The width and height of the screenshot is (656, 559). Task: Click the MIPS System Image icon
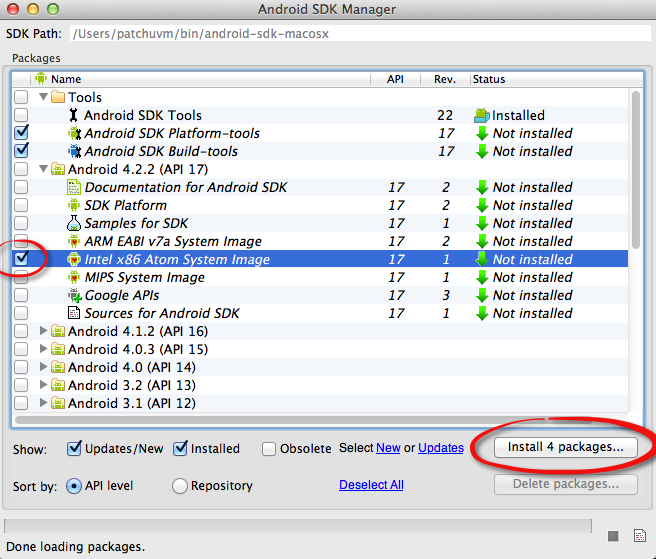(x=74, y=277)
